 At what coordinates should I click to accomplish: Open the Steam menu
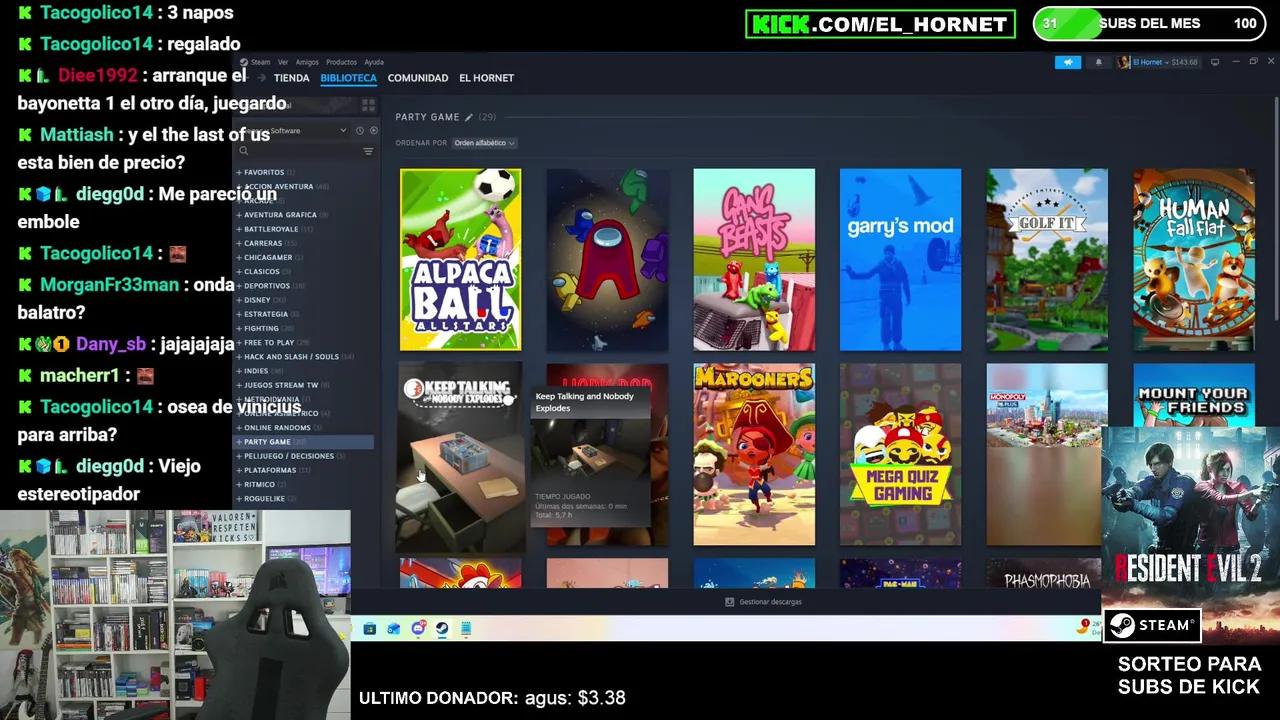[260, 62]
